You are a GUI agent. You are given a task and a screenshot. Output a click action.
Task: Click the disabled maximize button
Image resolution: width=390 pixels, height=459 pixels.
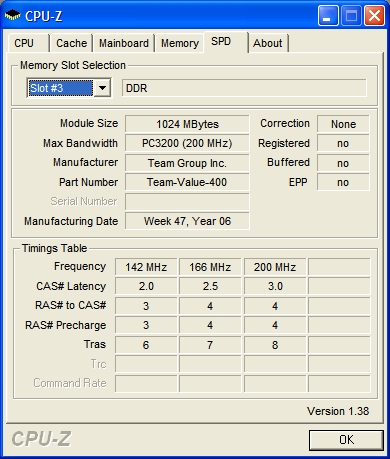click(x=351, y=16)
